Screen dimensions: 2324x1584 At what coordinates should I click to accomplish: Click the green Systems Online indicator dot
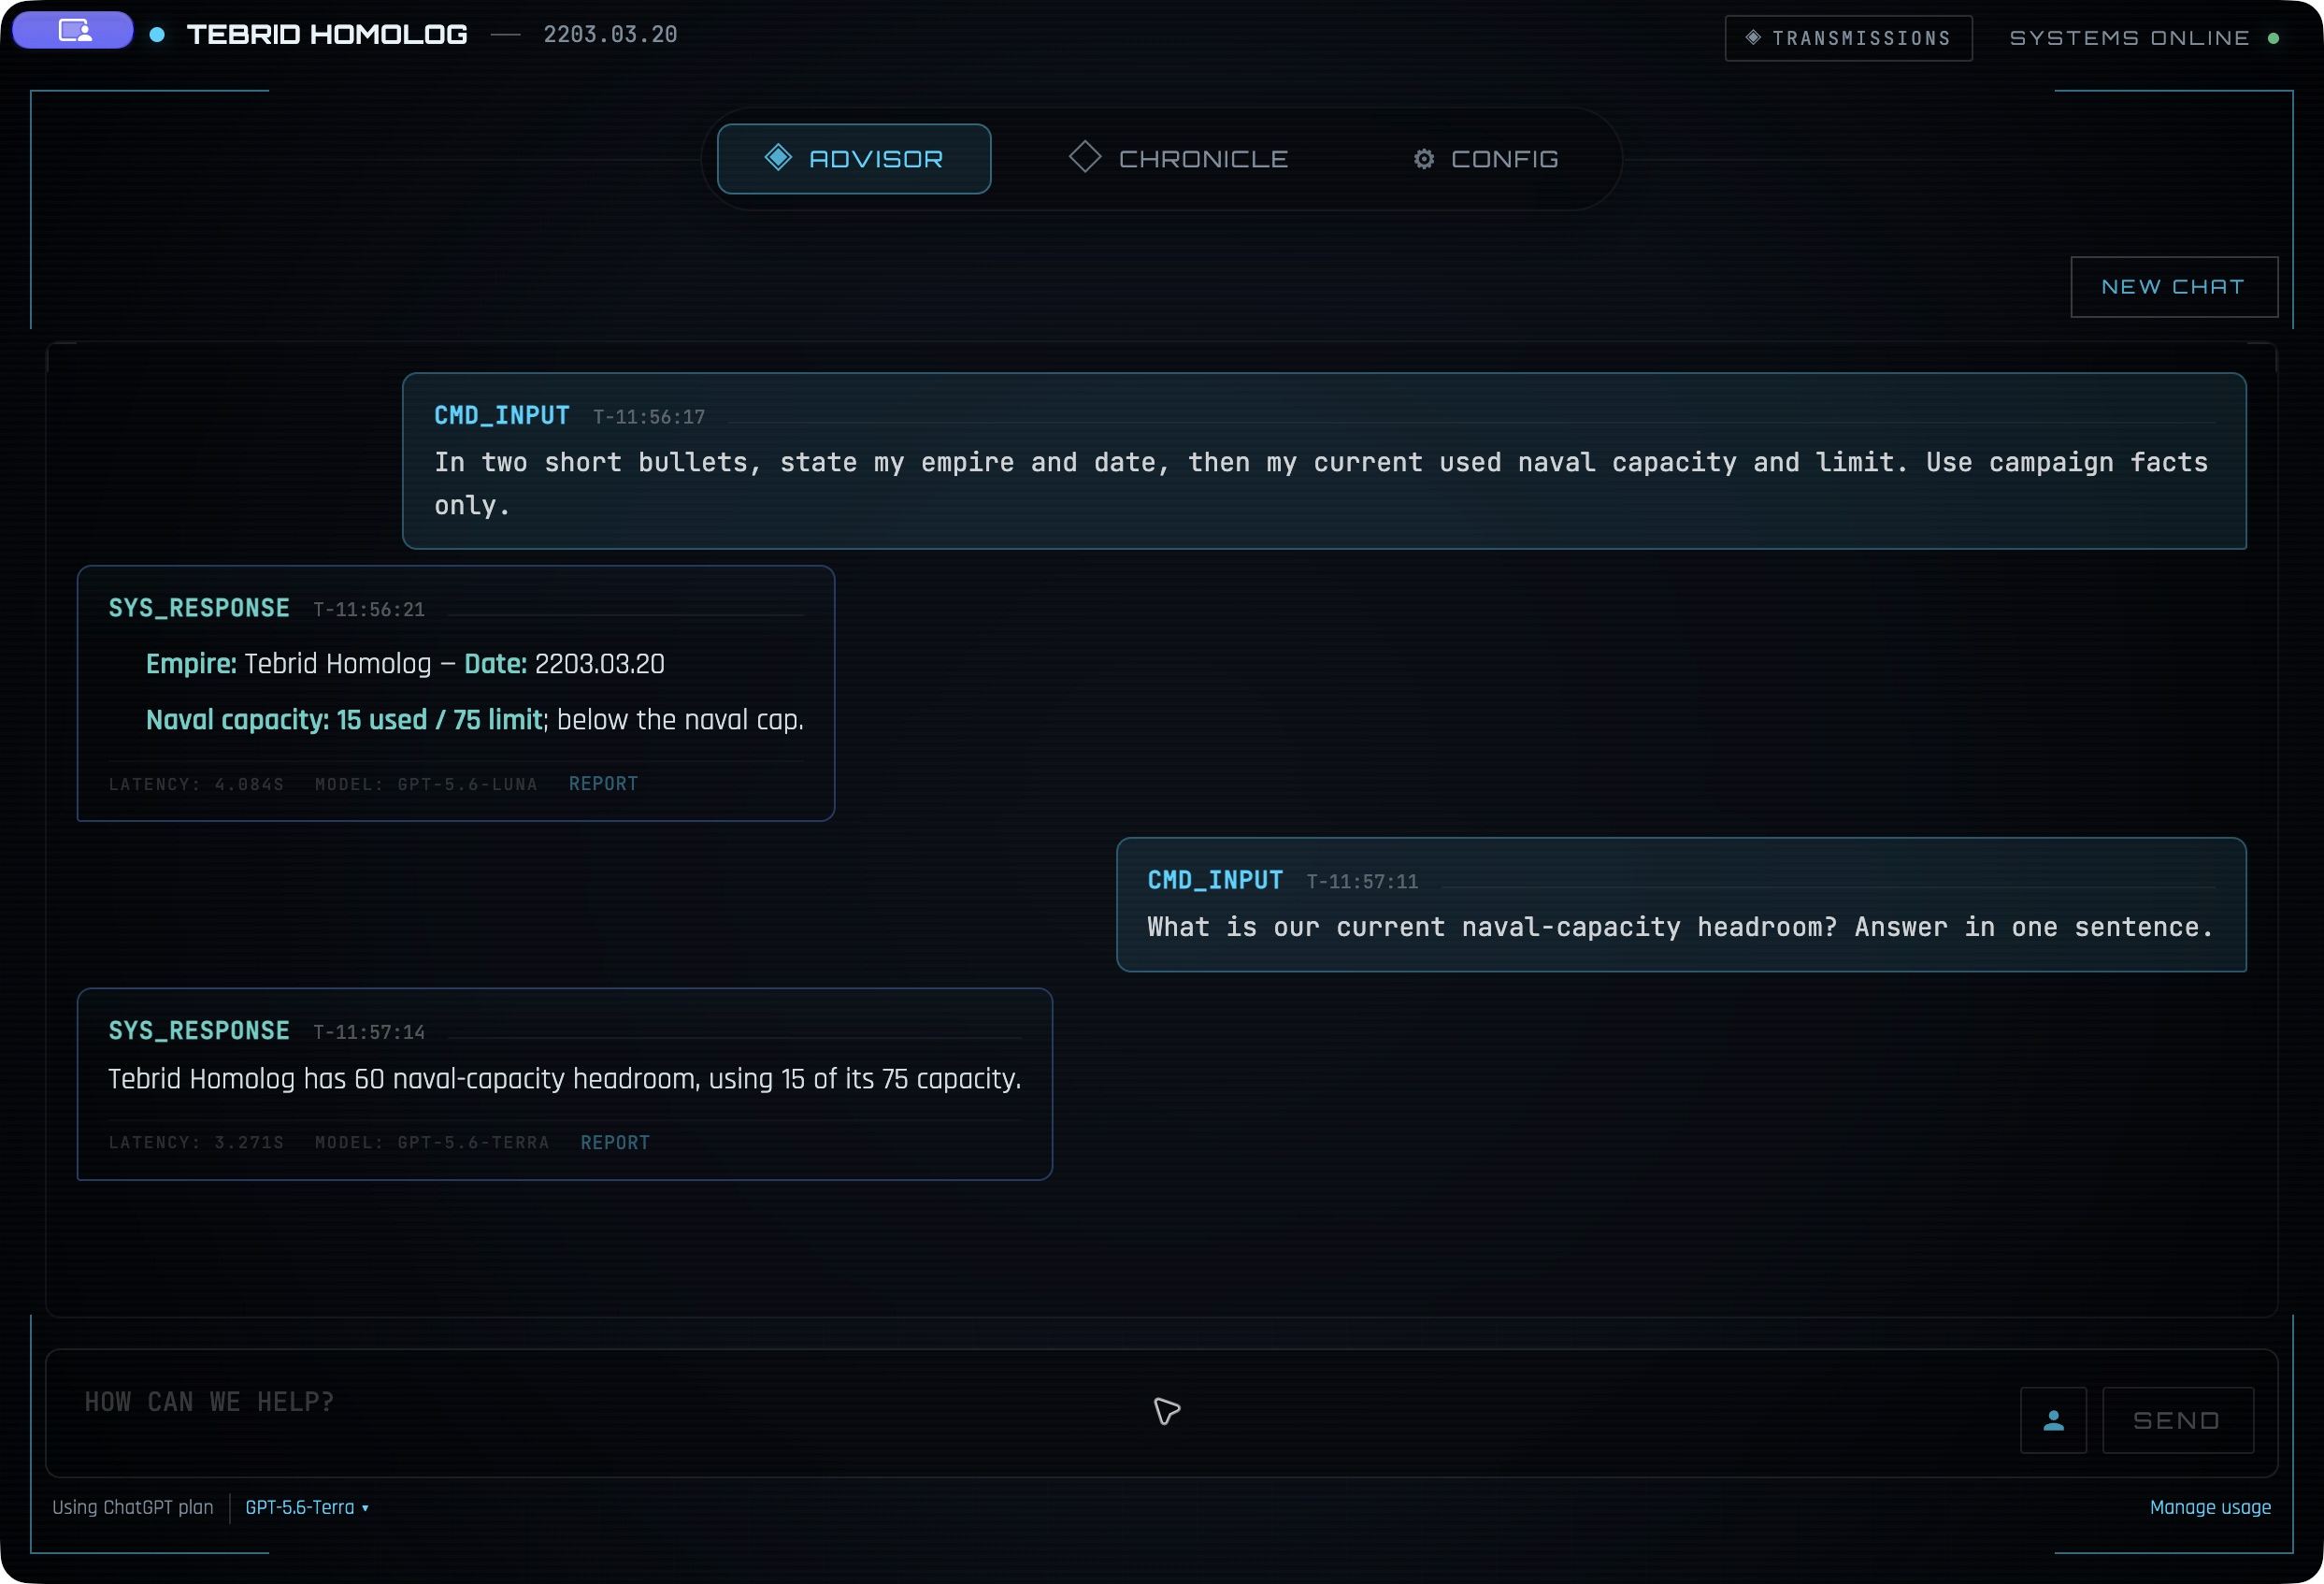coord(2274,38)
